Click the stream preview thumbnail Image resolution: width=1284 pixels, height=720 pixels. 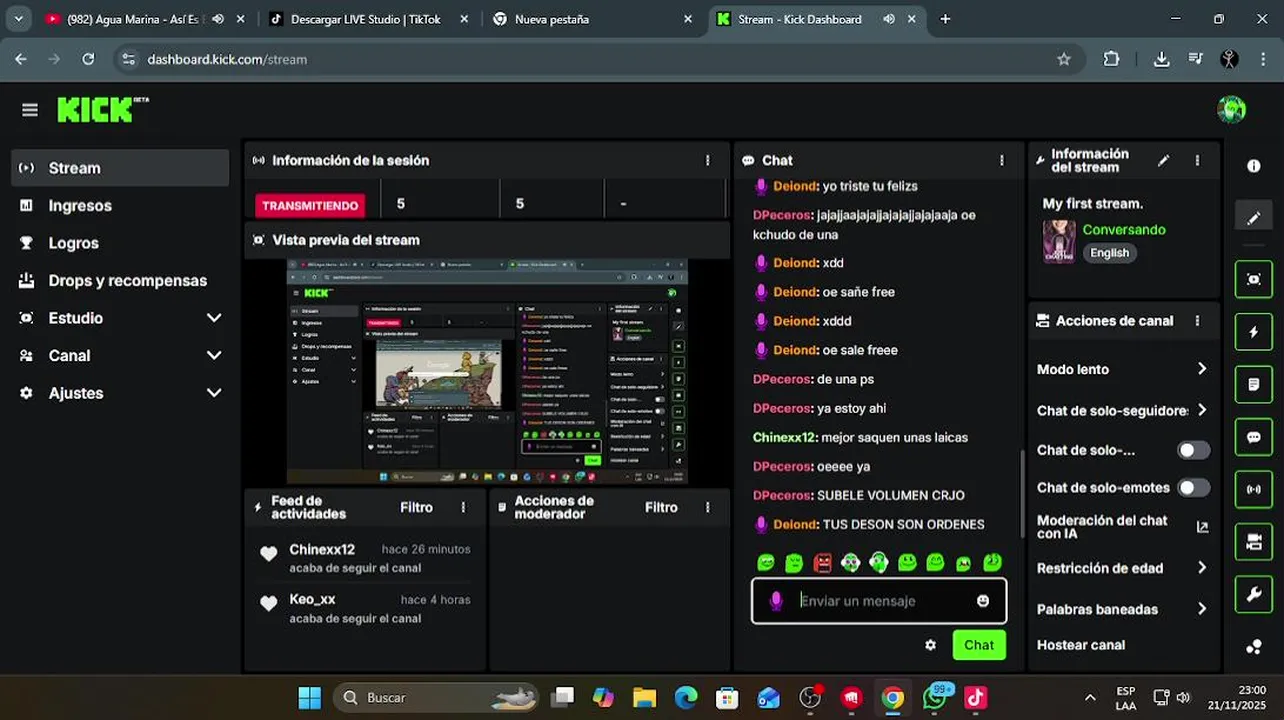(488, 372)
